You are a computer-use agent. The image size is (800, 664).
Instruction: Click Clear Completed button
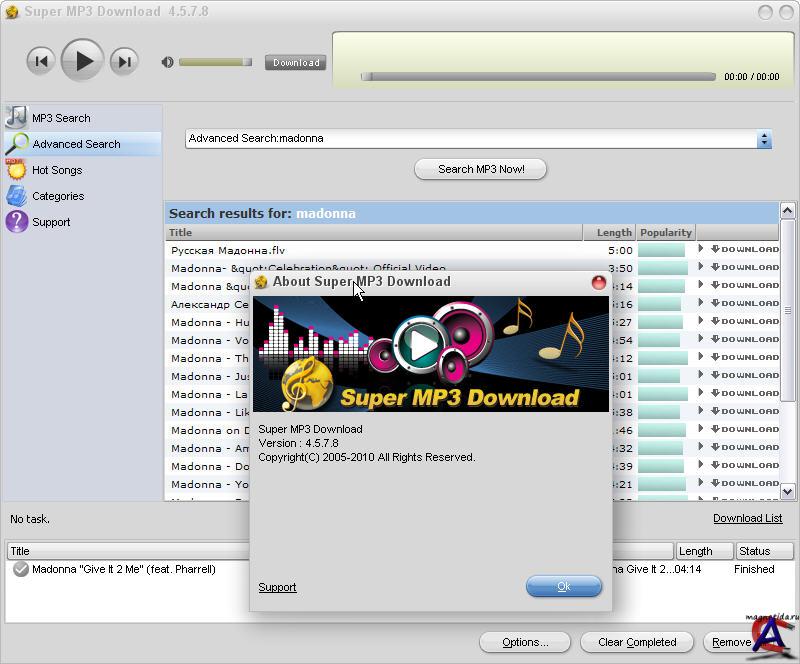click(x=637, y=642)
